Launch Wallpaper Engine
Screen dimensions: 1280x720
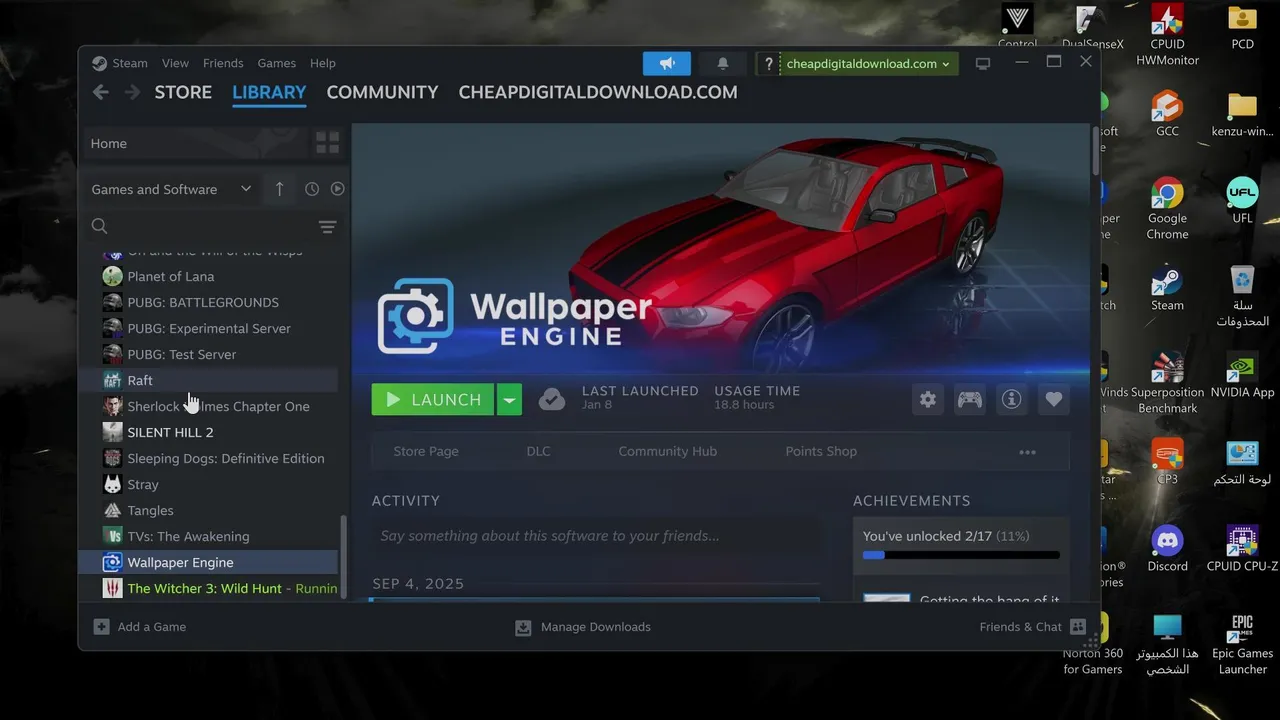(433, 400)
